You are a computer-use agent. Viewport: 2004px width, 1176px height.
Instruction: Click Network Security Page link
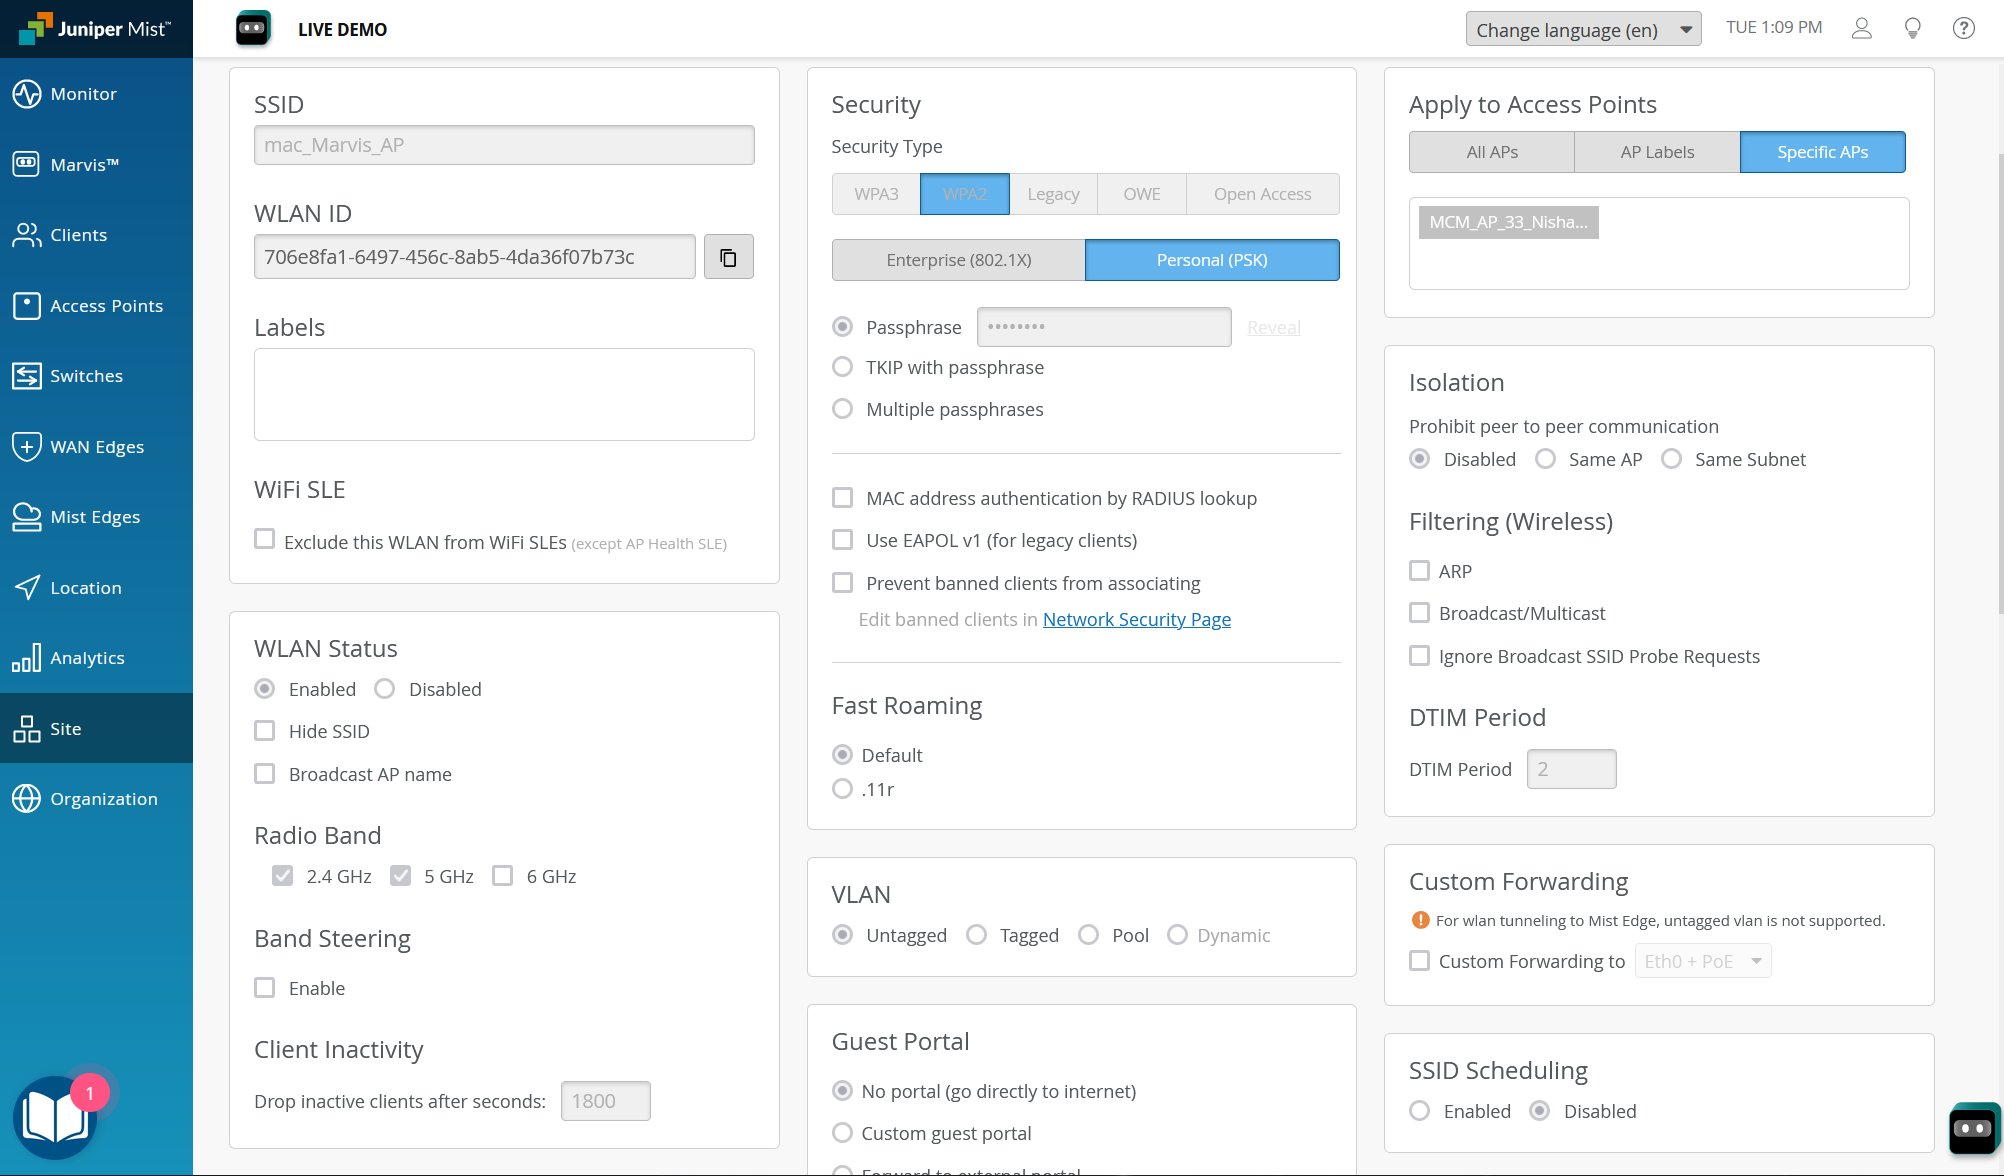tap(1136, 619)
